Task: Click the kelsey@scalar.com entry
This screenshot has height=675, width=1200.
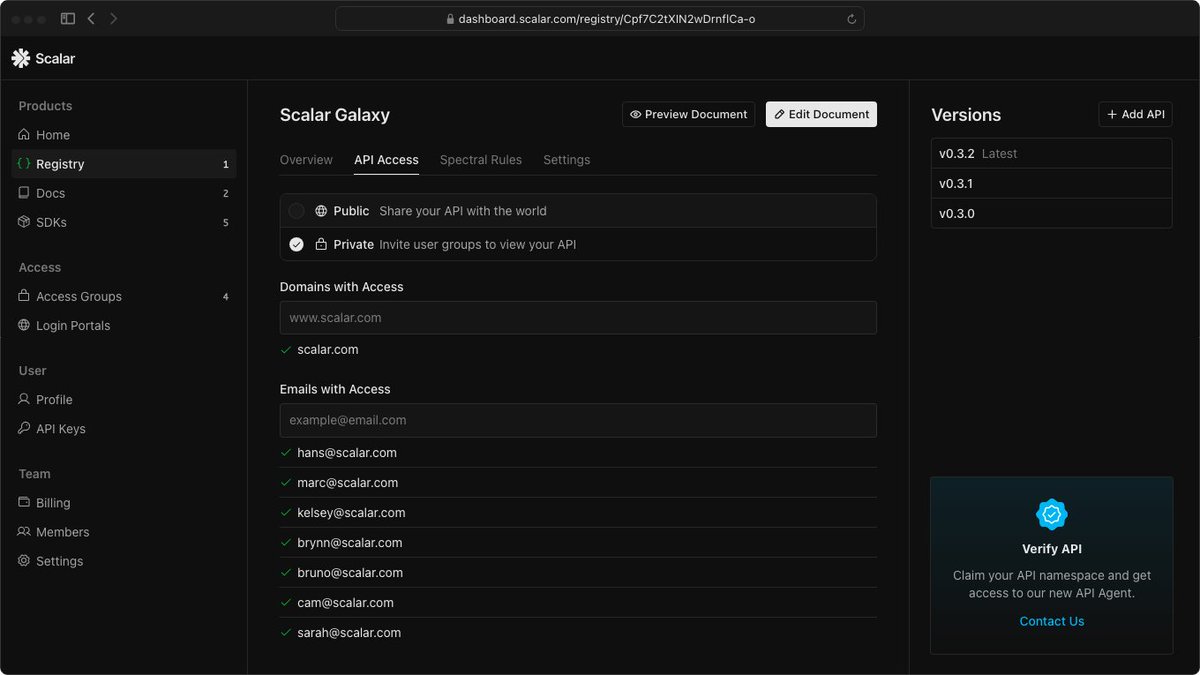Action: point(578,513)
